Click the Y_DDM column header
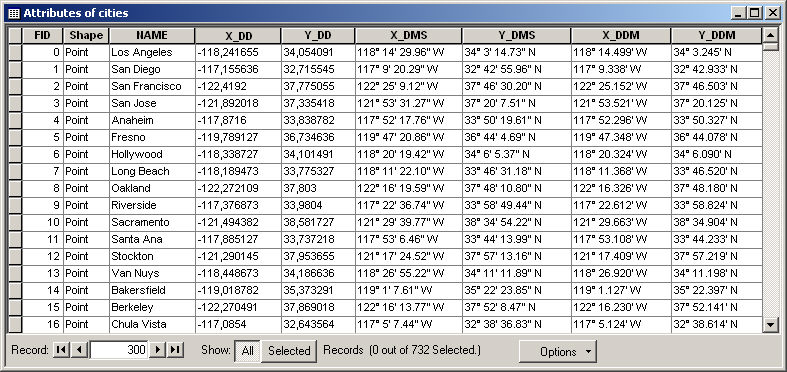The image size is (787, 372). [716, 36]
